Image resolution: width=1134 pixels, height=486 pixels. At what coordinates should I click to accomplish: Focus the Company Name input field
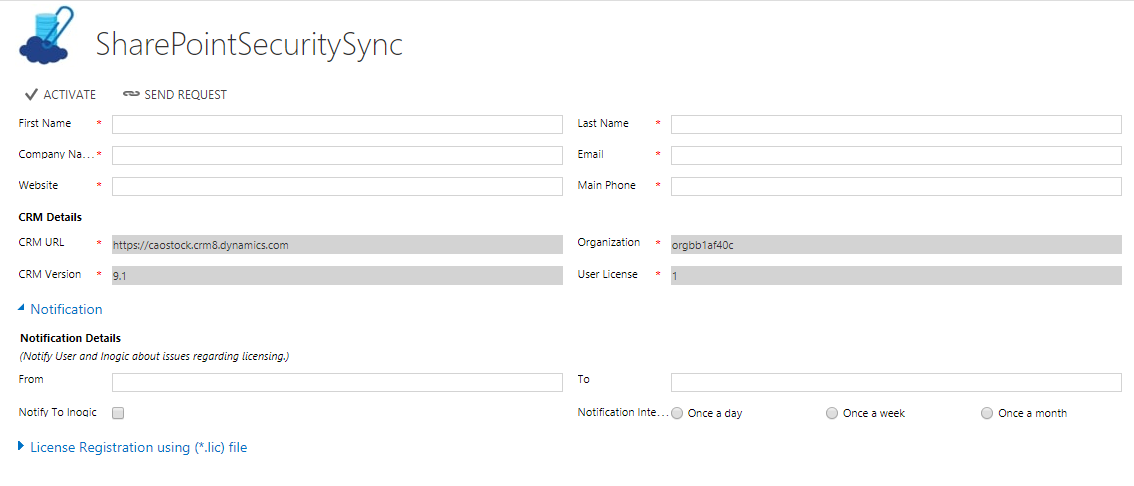tap(337, 155)
